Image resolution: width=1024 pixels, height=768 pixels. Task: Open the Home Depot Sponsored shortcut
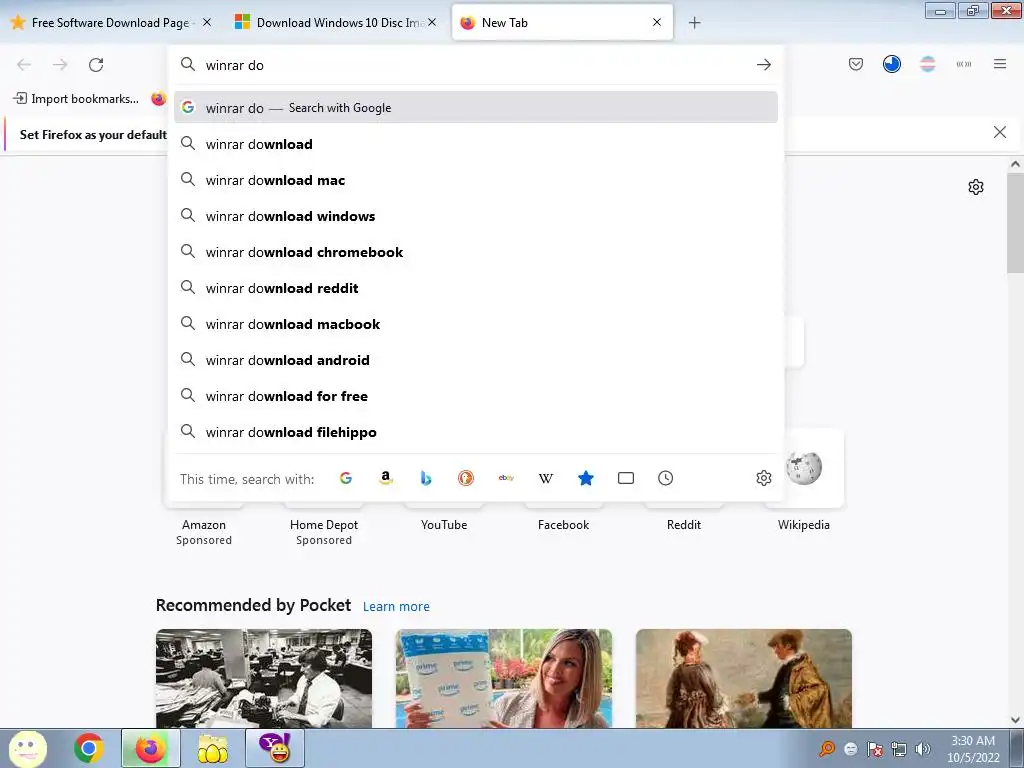324,524
